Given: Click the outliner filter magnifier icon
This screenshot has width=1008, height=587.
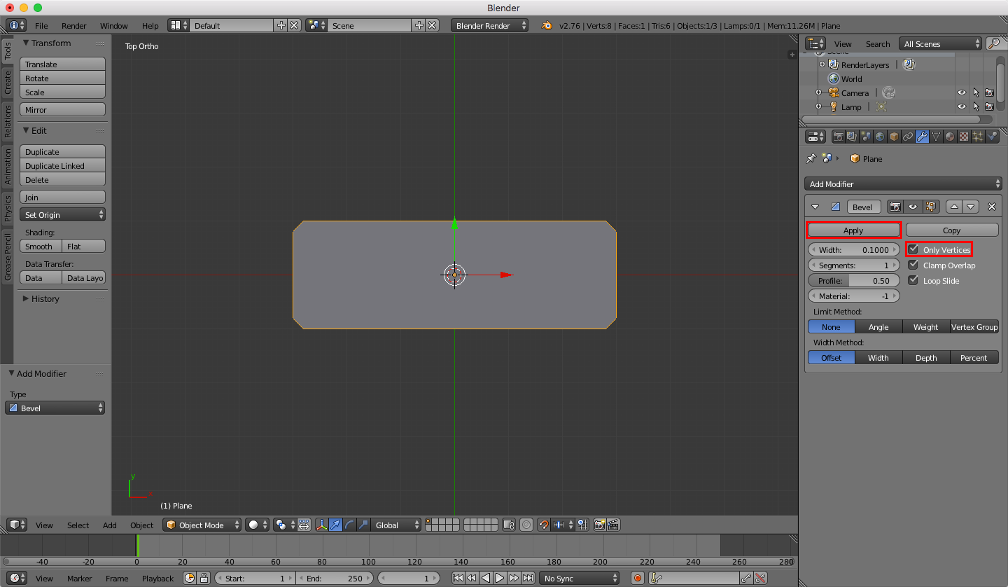Looking at the screenshot, I should click(x=994, y=44).
